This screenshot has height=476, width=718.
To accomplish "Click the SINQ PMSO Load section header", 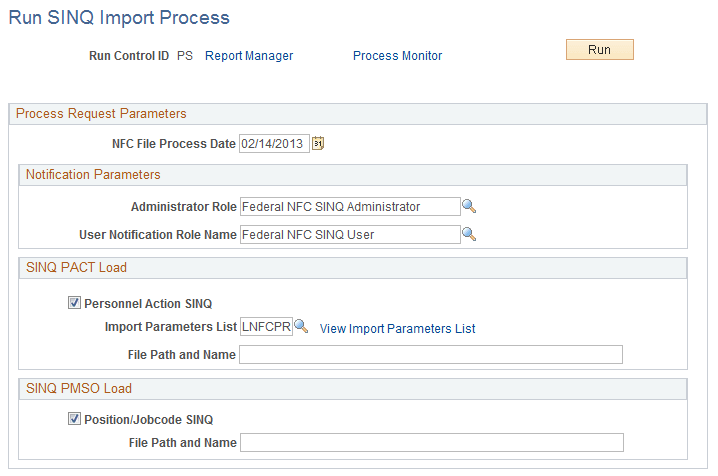I will 78,388.
